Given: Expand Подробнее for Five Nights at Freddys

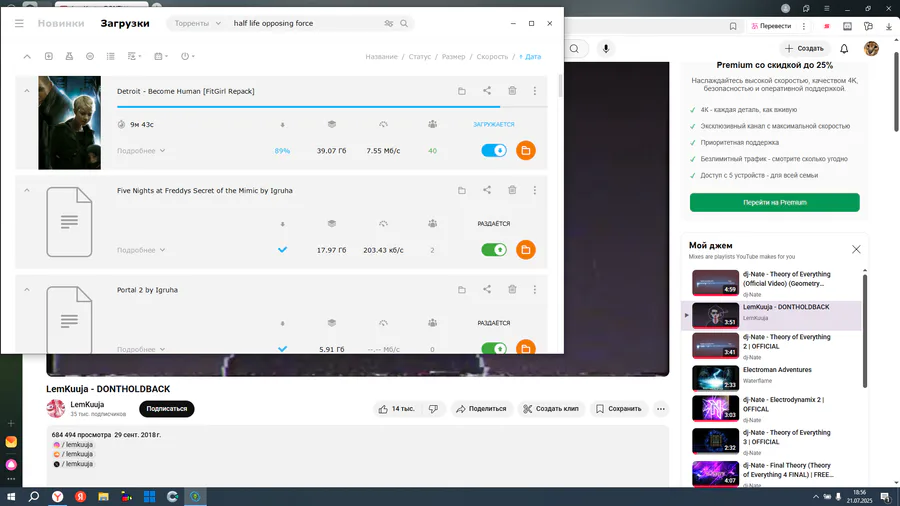Looking at the screenshot, I should click(141, 250).
